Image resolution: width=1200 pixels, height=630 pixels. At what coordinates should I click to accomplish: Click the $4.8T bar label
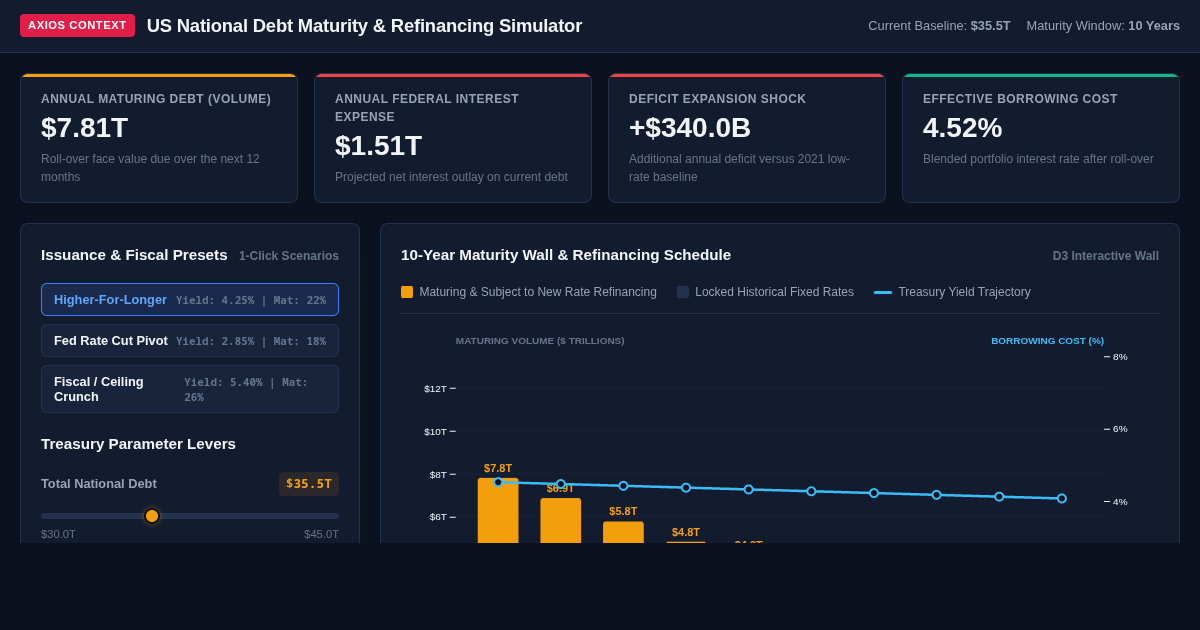[x=686, y=532]
